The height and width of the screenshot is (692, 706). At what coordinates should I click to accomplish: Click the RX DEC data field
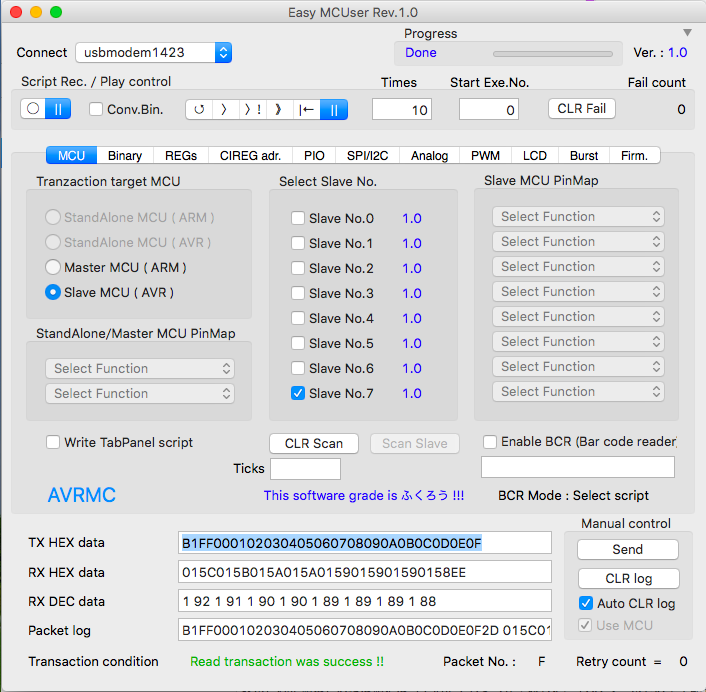tap(365, 601)
